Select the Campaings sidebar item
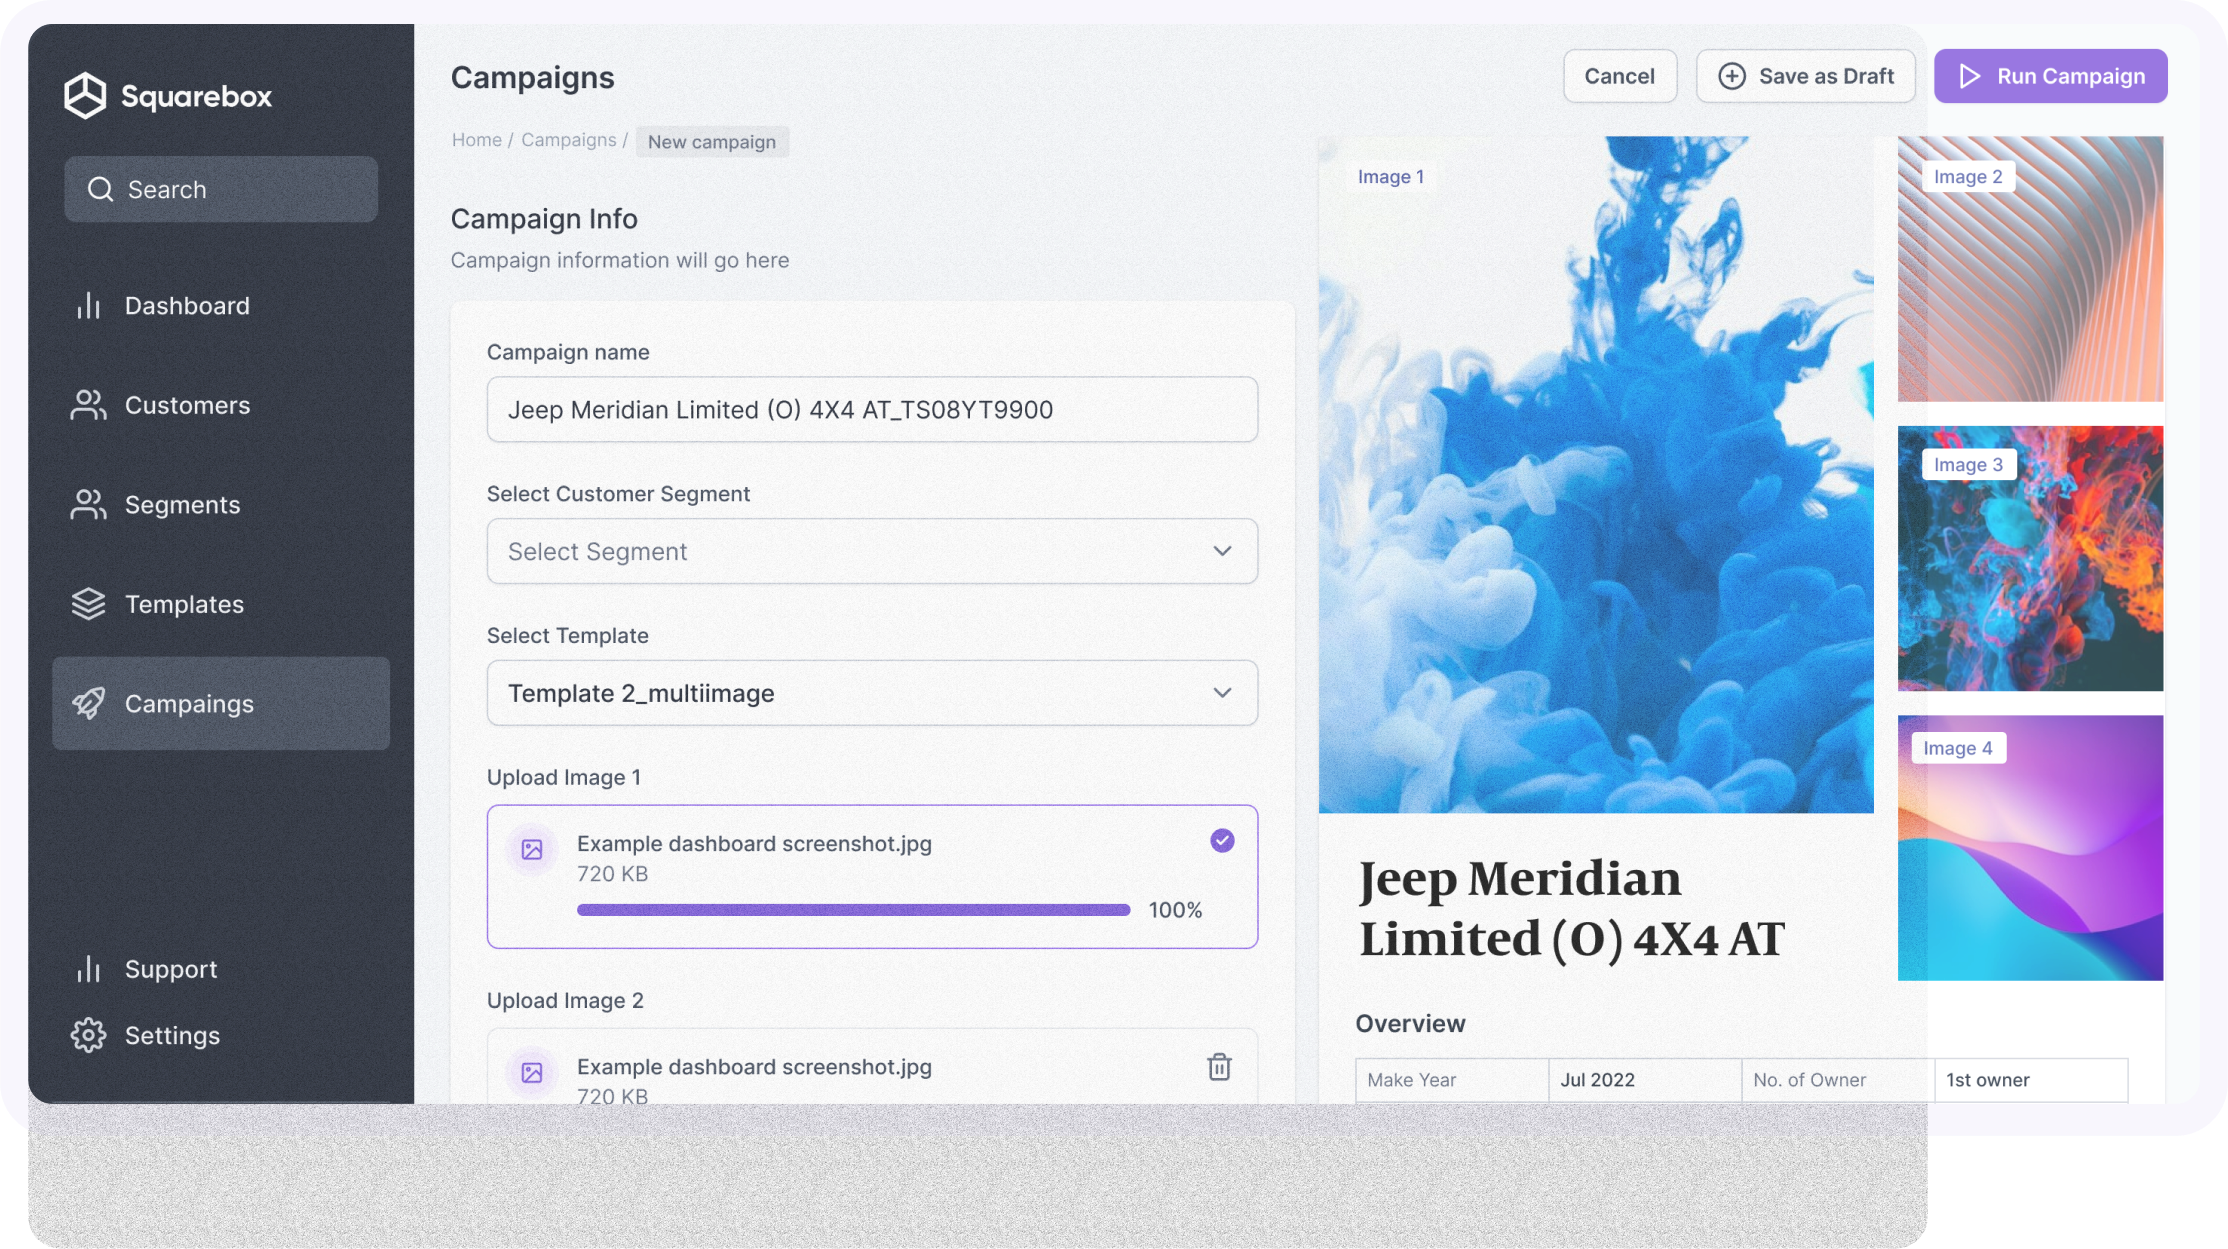 pos(221,704)
